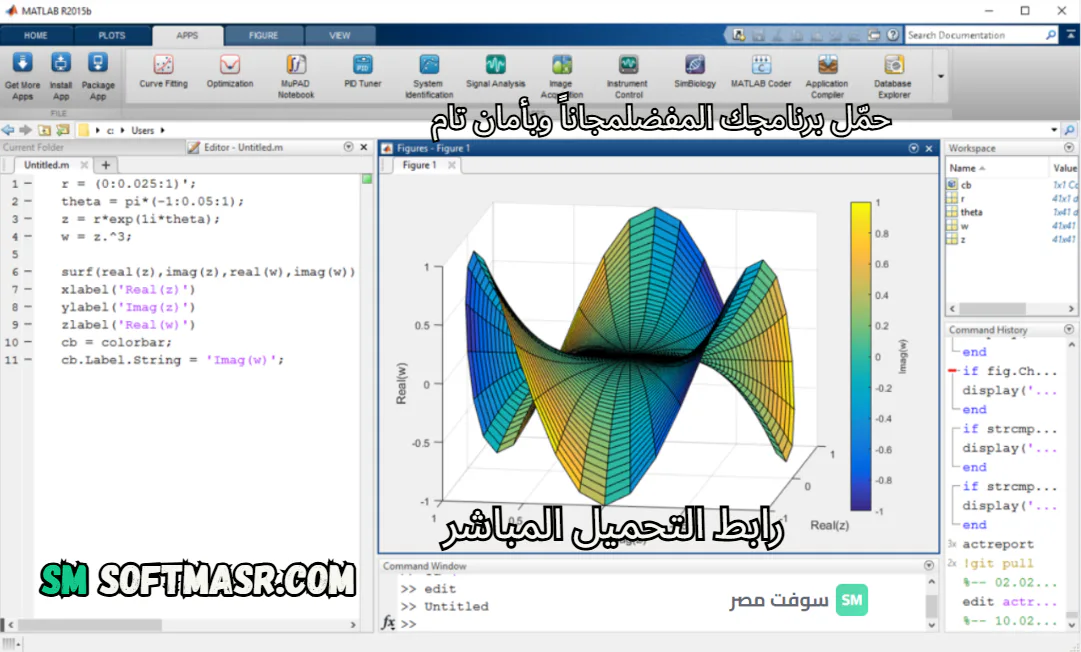The image size is (1081, 652).
Task: Switch to the FIGURE tab
Action: coord(263,36)
